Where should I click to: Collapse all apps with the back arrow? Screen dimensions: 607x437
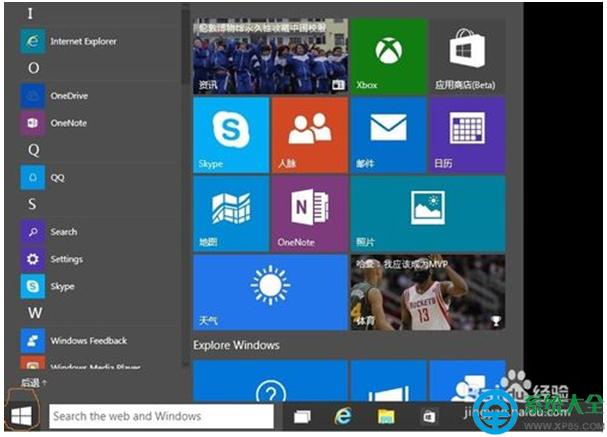click(x=34, y=383)
